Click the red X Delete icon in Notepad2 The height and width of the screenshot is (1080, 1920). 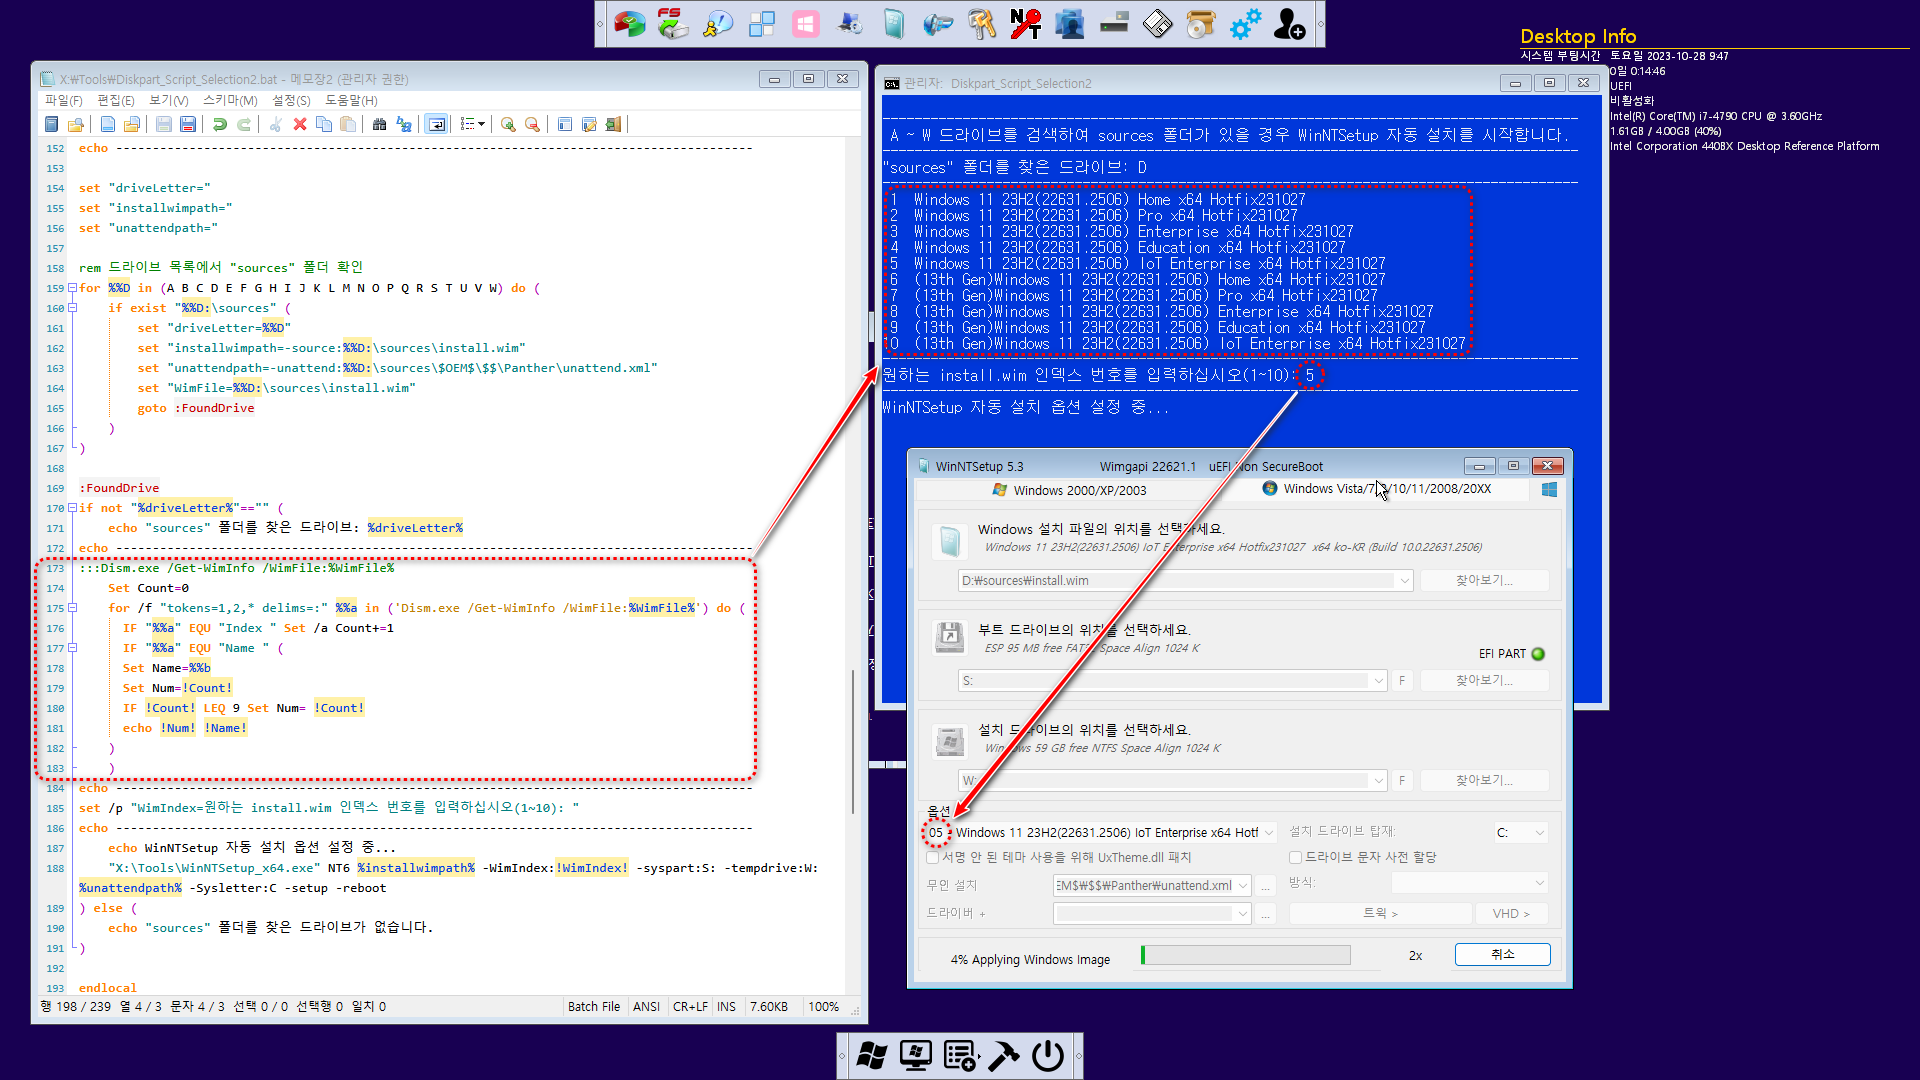299,124
